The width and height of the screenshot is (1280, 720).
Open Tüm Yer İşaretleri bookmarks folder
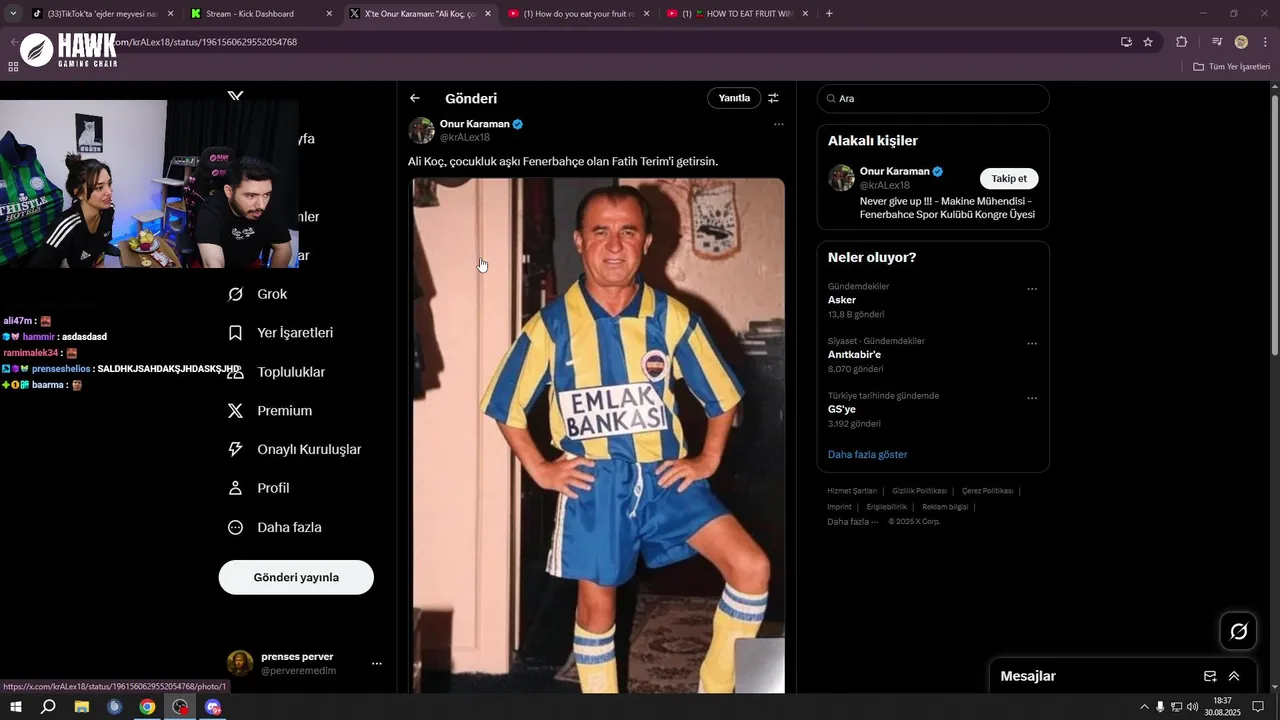point(1231,67)
